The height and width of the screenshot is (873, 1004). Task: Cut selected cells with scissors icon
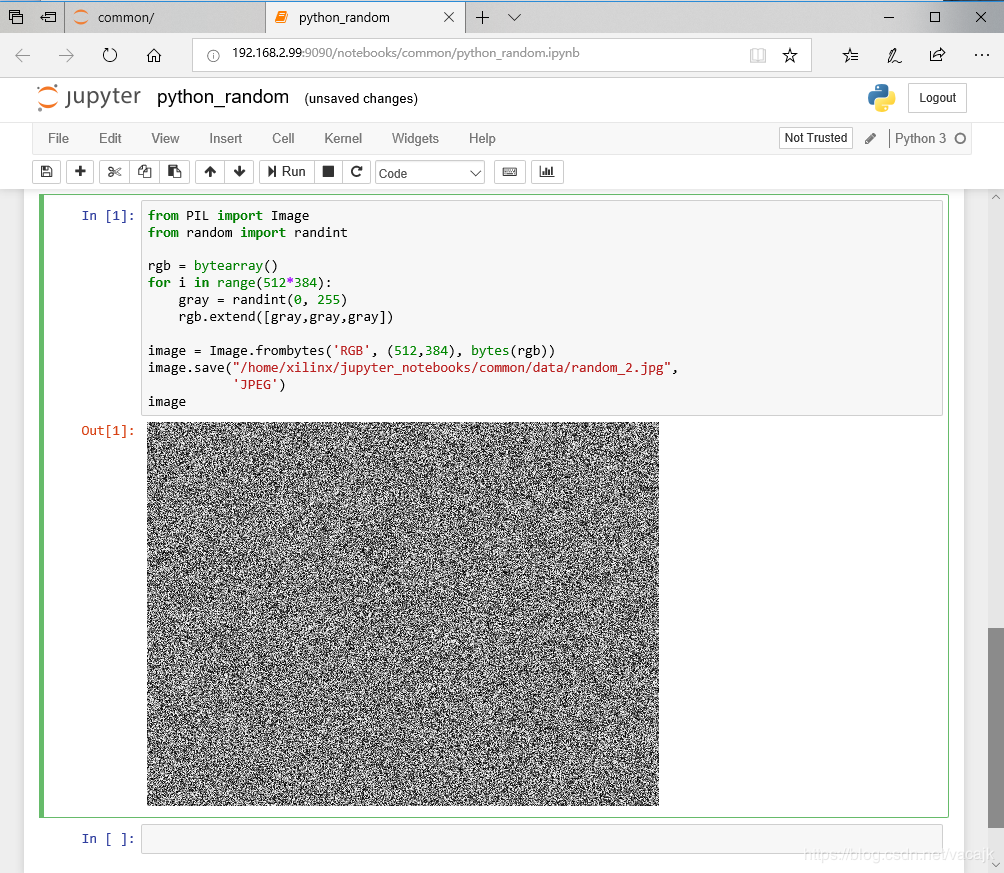(114, 172)
